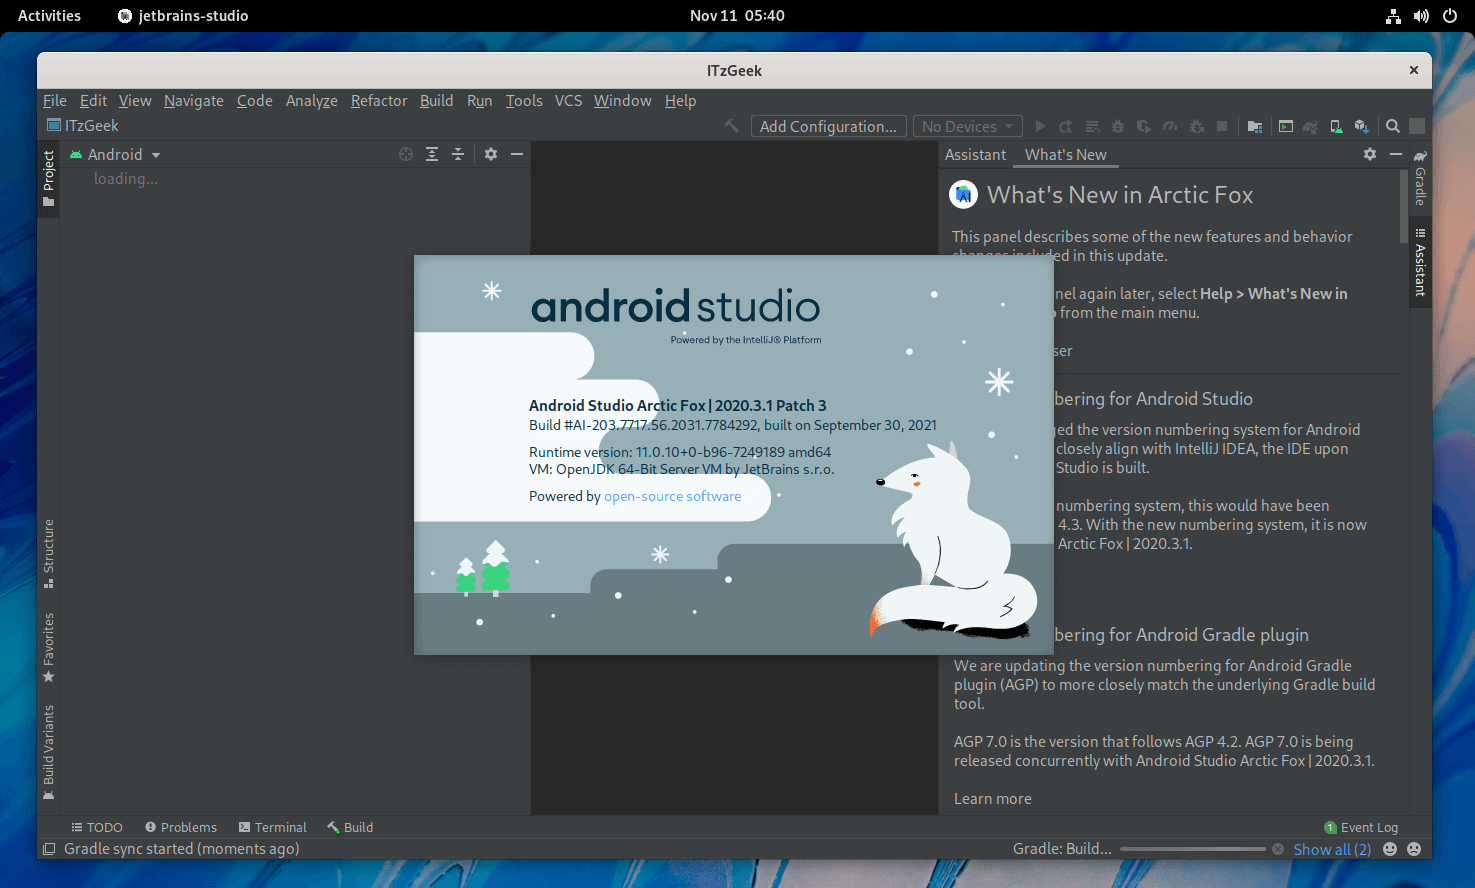Click the Add Configuration... button

828,126
